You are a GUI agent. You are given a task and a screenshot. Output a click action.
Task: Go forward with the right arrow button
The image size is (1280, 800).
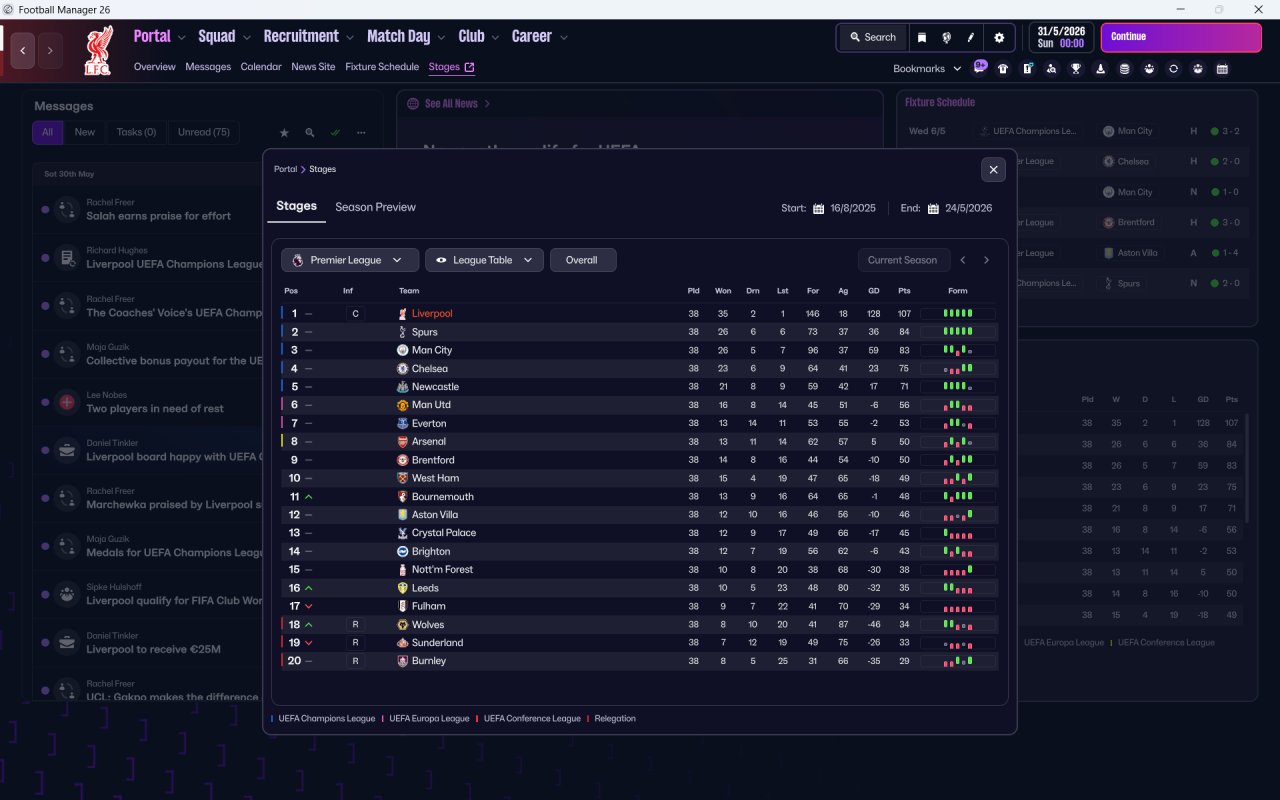(x=50, y=50)
